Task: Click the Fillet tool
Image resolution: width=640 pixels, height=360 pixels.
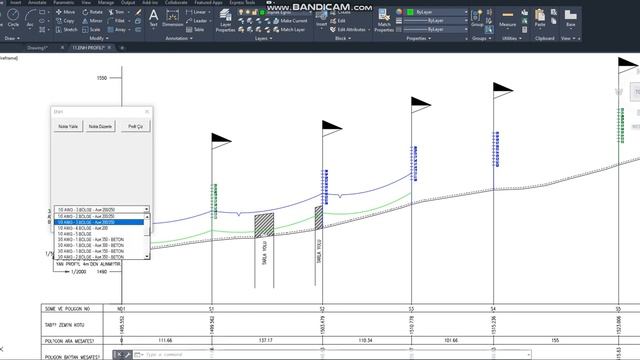Action: [117, 20]
